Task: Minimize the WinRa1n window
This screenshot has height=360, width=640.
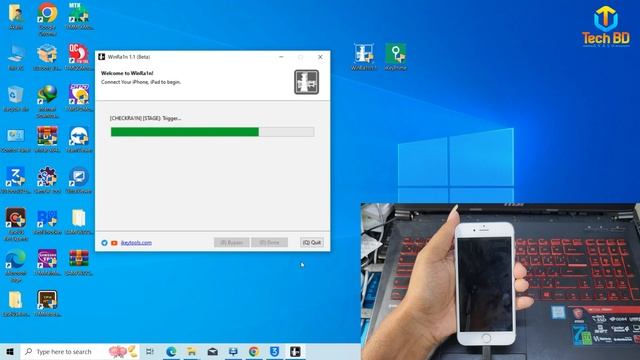Action: click(281, 57)
